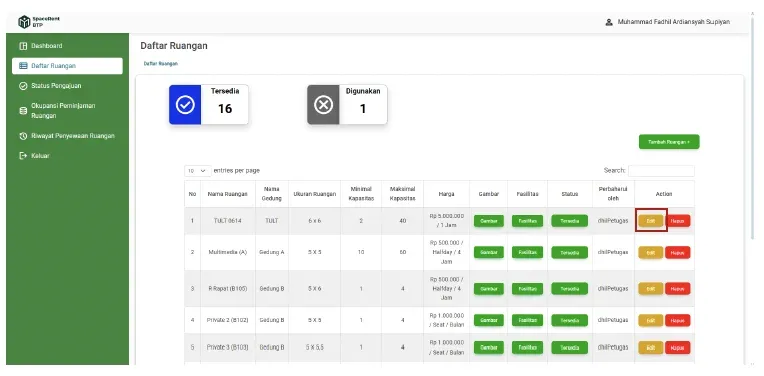
Task: Open the entries per page dropdown
Action: pos(198,171)
